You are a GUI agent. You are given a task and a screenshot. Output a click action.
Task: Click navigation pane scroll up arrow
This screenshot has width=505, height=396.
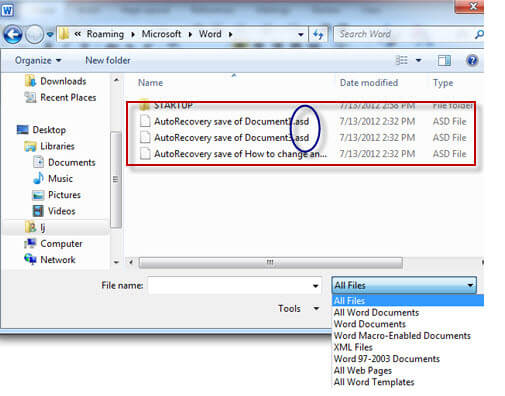(116, 80)
